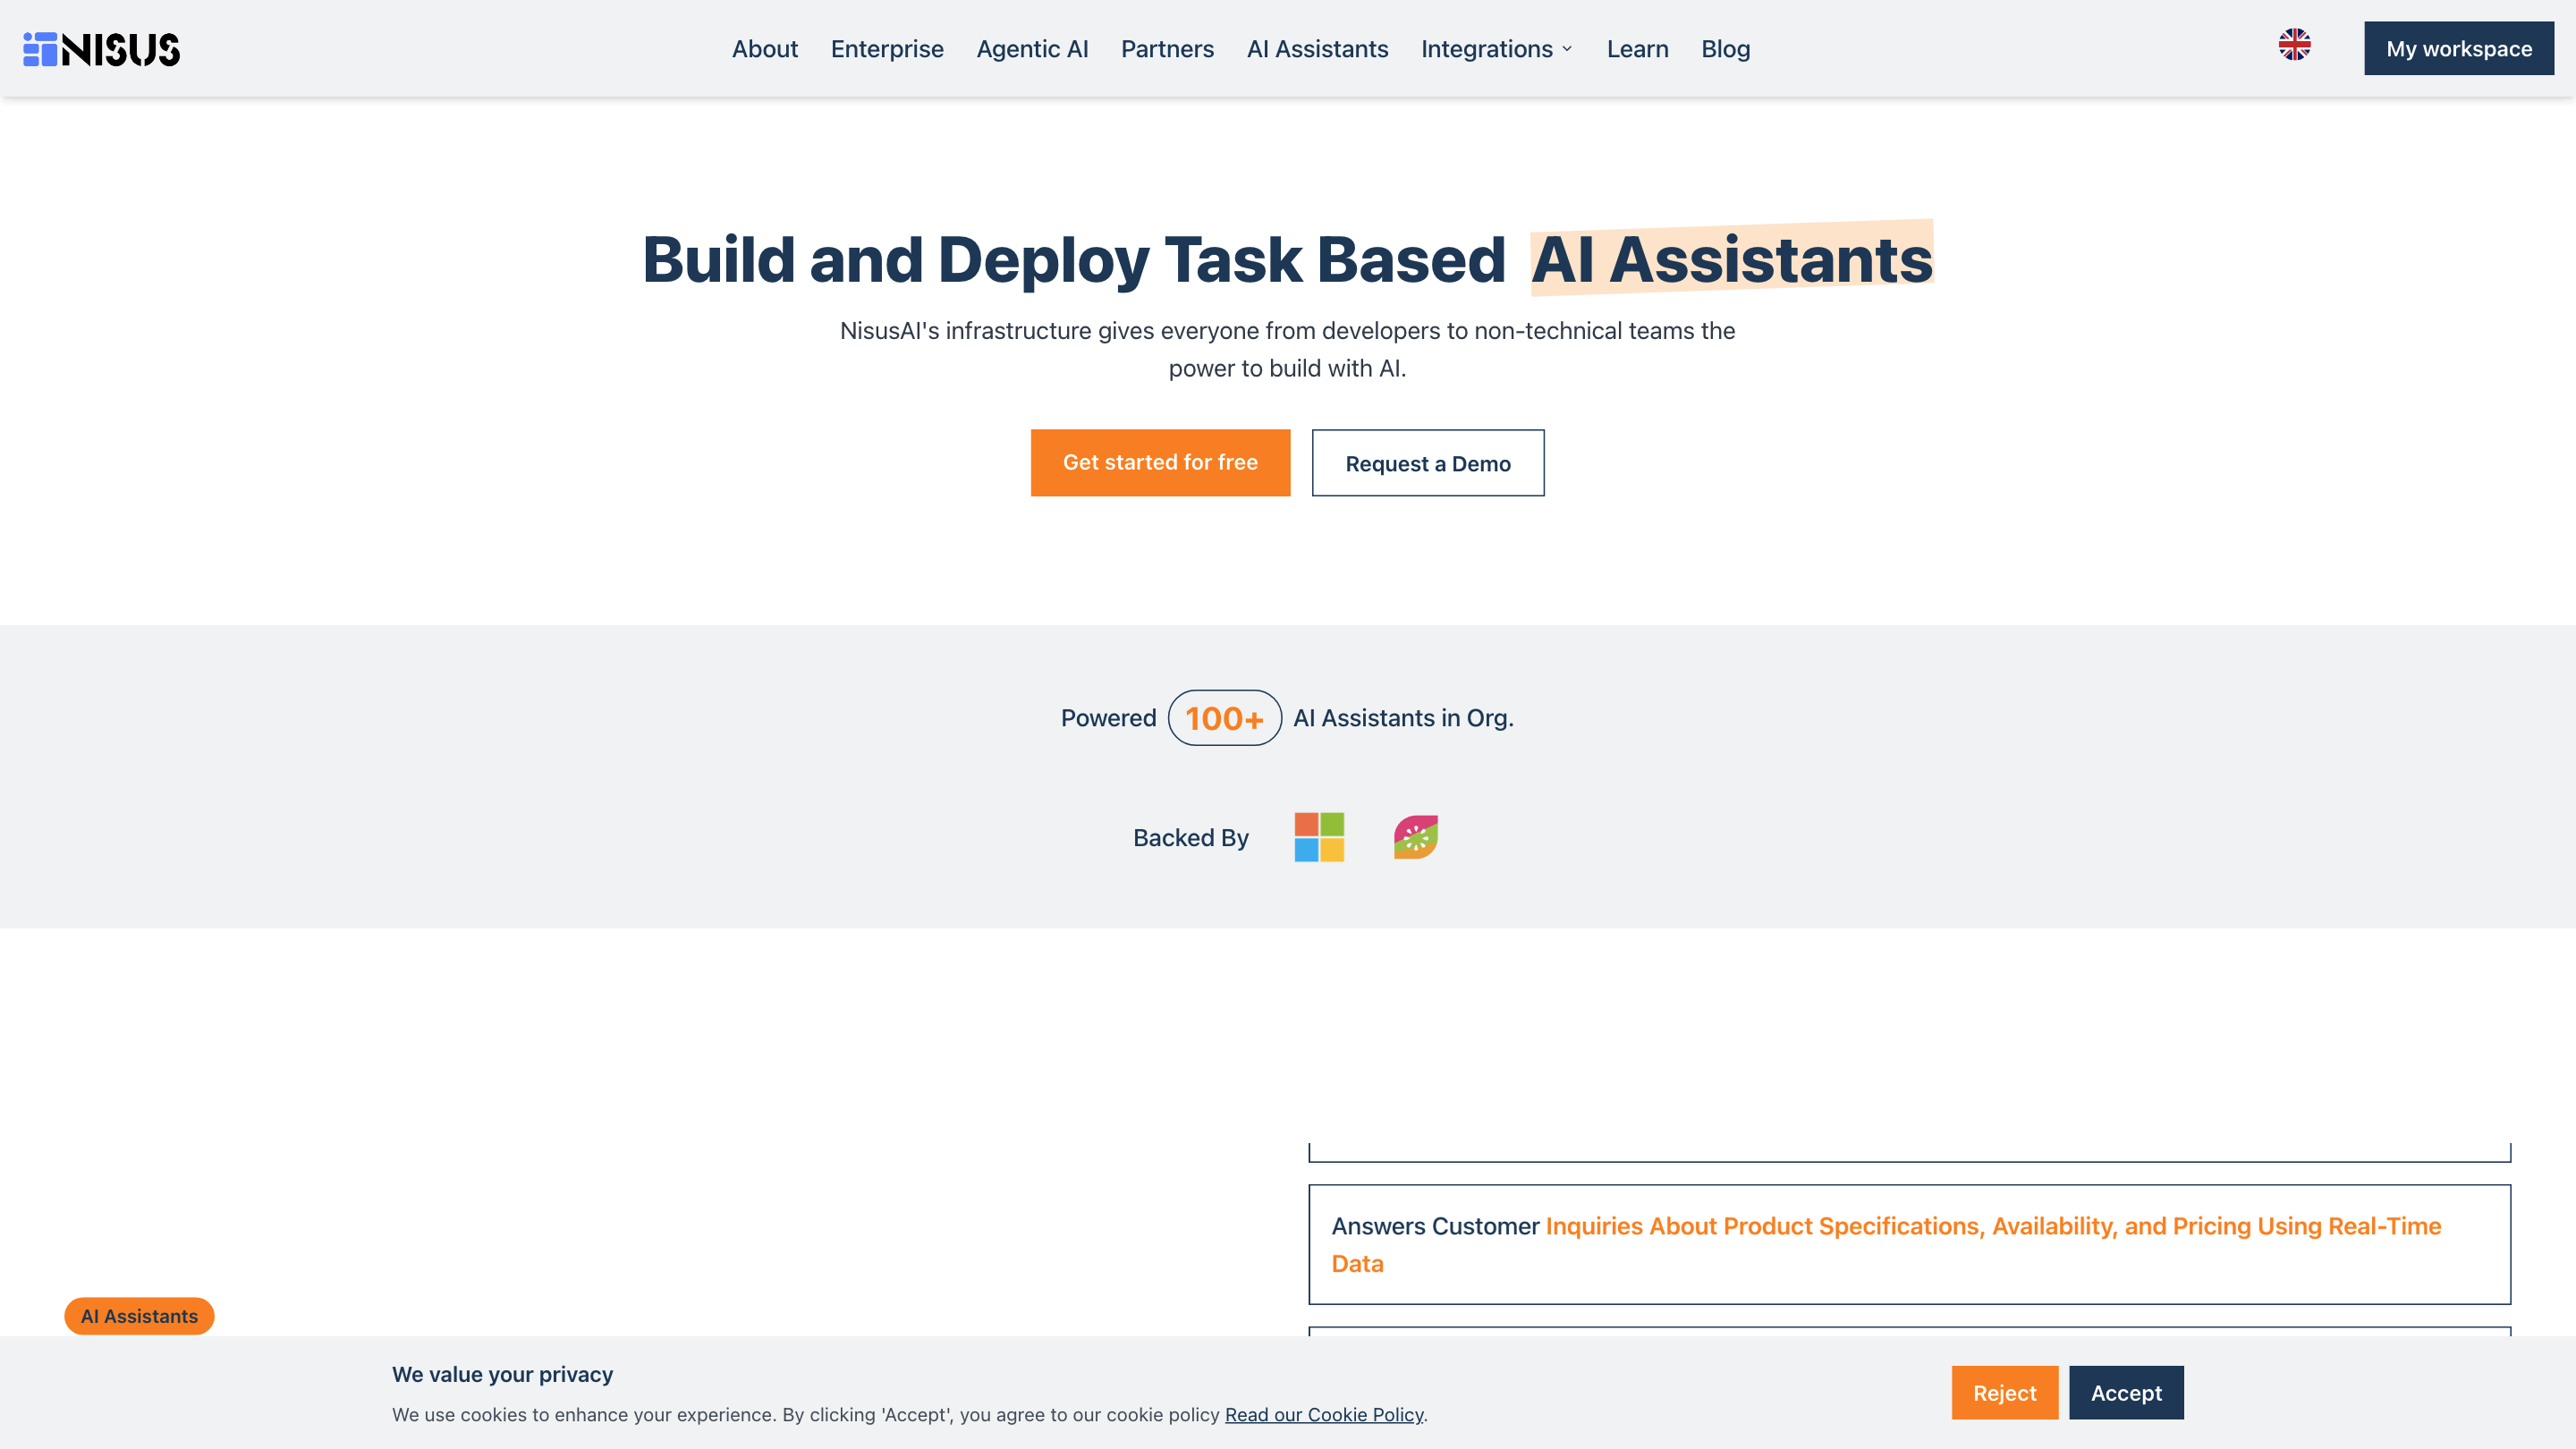Click the Nisus logo in header
2576x1449 pixels.
pyautogui.click(x=101, y=49)
